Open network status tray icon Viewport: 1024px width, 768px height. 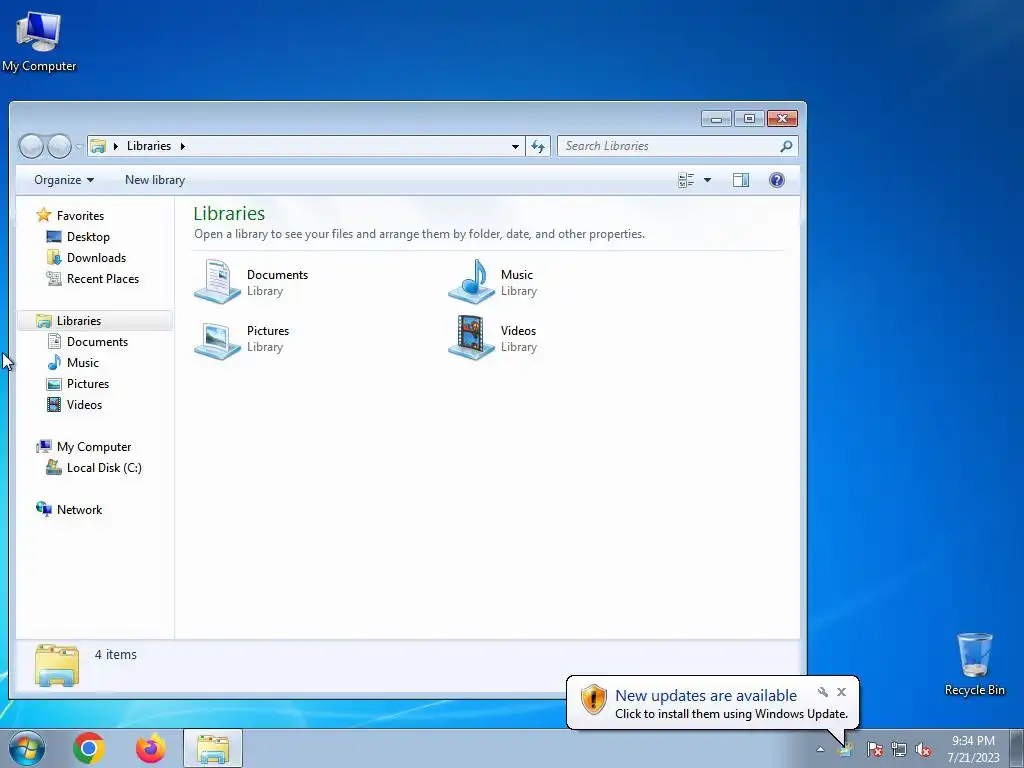tap(899, 749)
